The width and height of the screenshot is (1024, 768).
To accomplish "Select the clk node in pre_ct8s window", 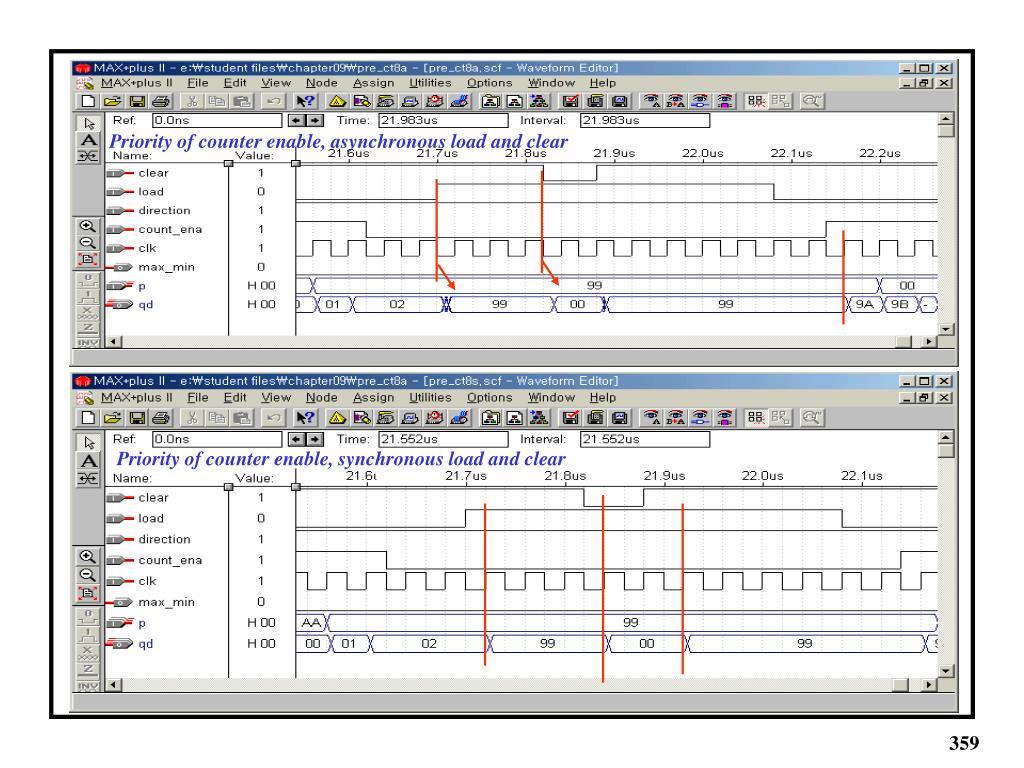I will coord(147,581).
